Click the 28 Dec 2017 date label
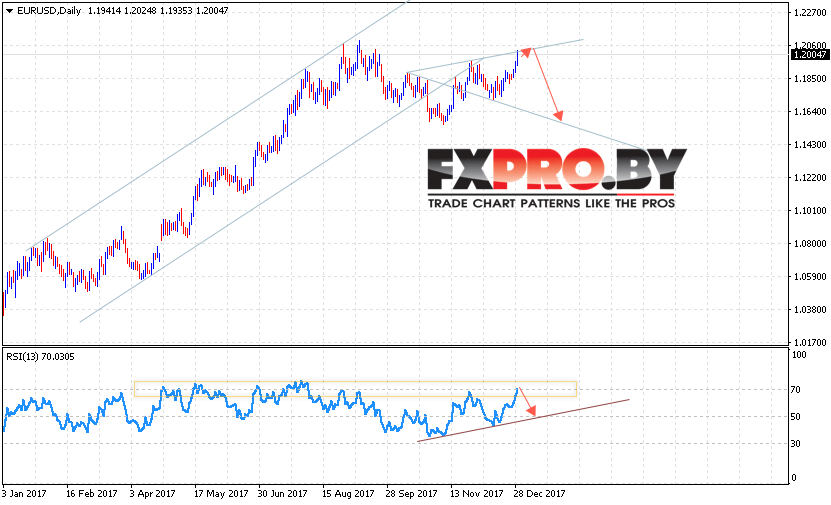Screen dimensions: 831x505 (540, 494)
